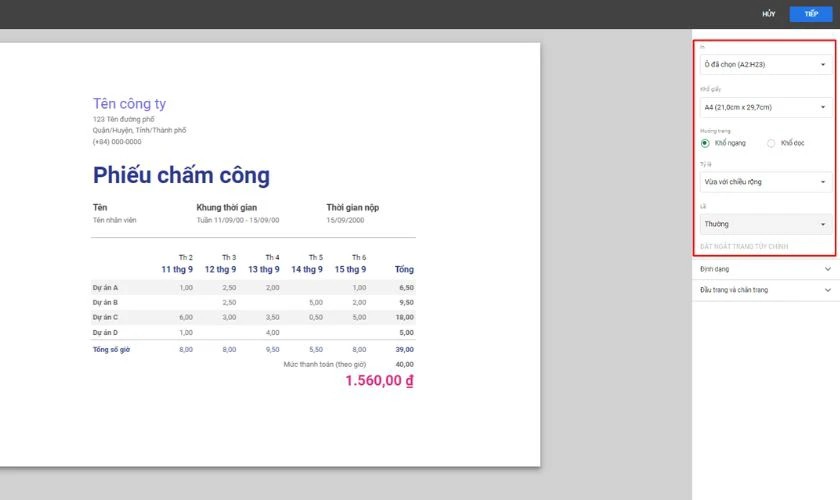This screenshot has width=840, height=500.
Task: Click 'ĐẶT NGẮT TRANG TÙY CHỈNH' link
Action: tap(744, 247)
